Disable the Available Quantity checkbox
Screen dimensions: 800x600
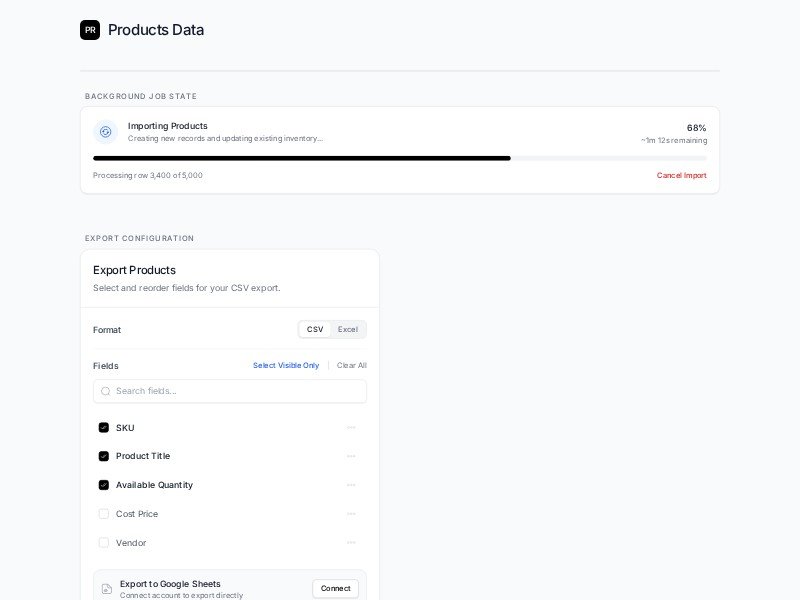104,485
